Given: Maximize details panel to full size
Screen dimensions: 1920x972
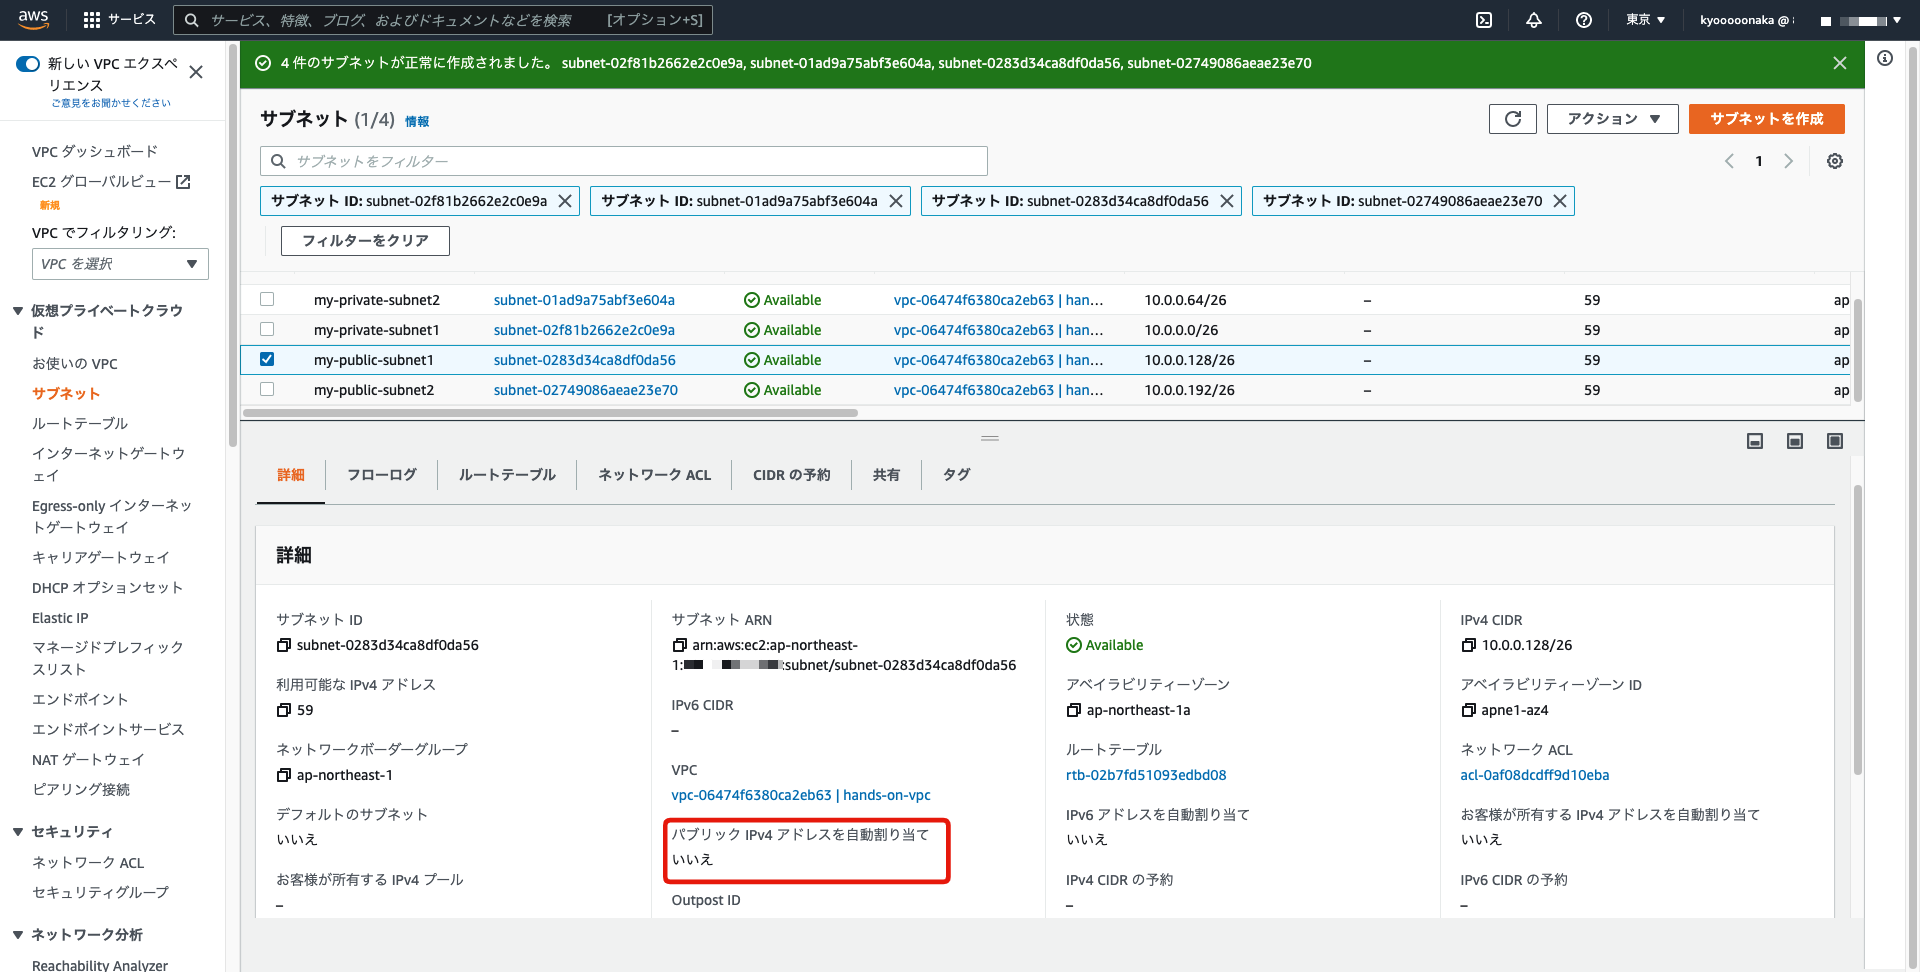Looking at the screenshot, I should tap(1835, 441).
